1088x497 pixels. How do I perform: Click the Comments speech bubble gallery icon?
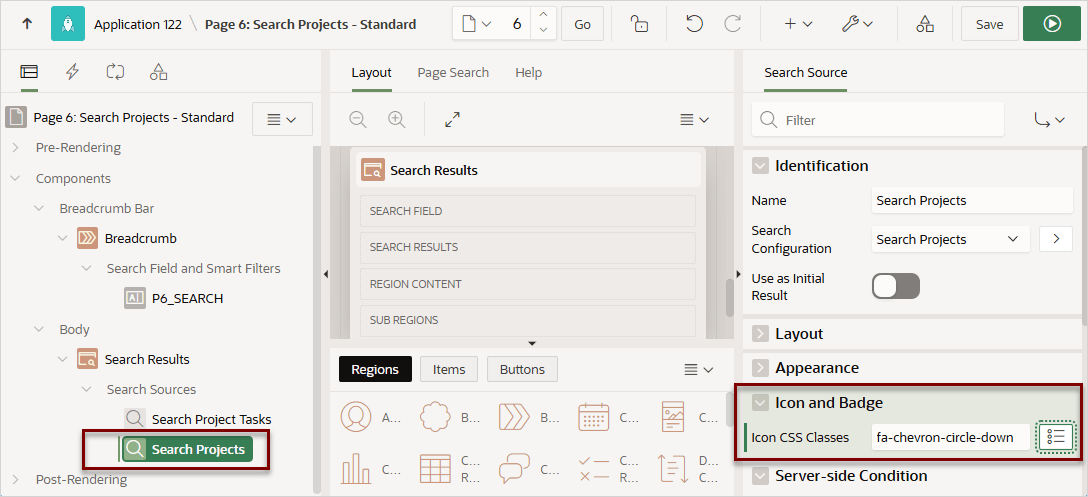(x=514, y=469)
